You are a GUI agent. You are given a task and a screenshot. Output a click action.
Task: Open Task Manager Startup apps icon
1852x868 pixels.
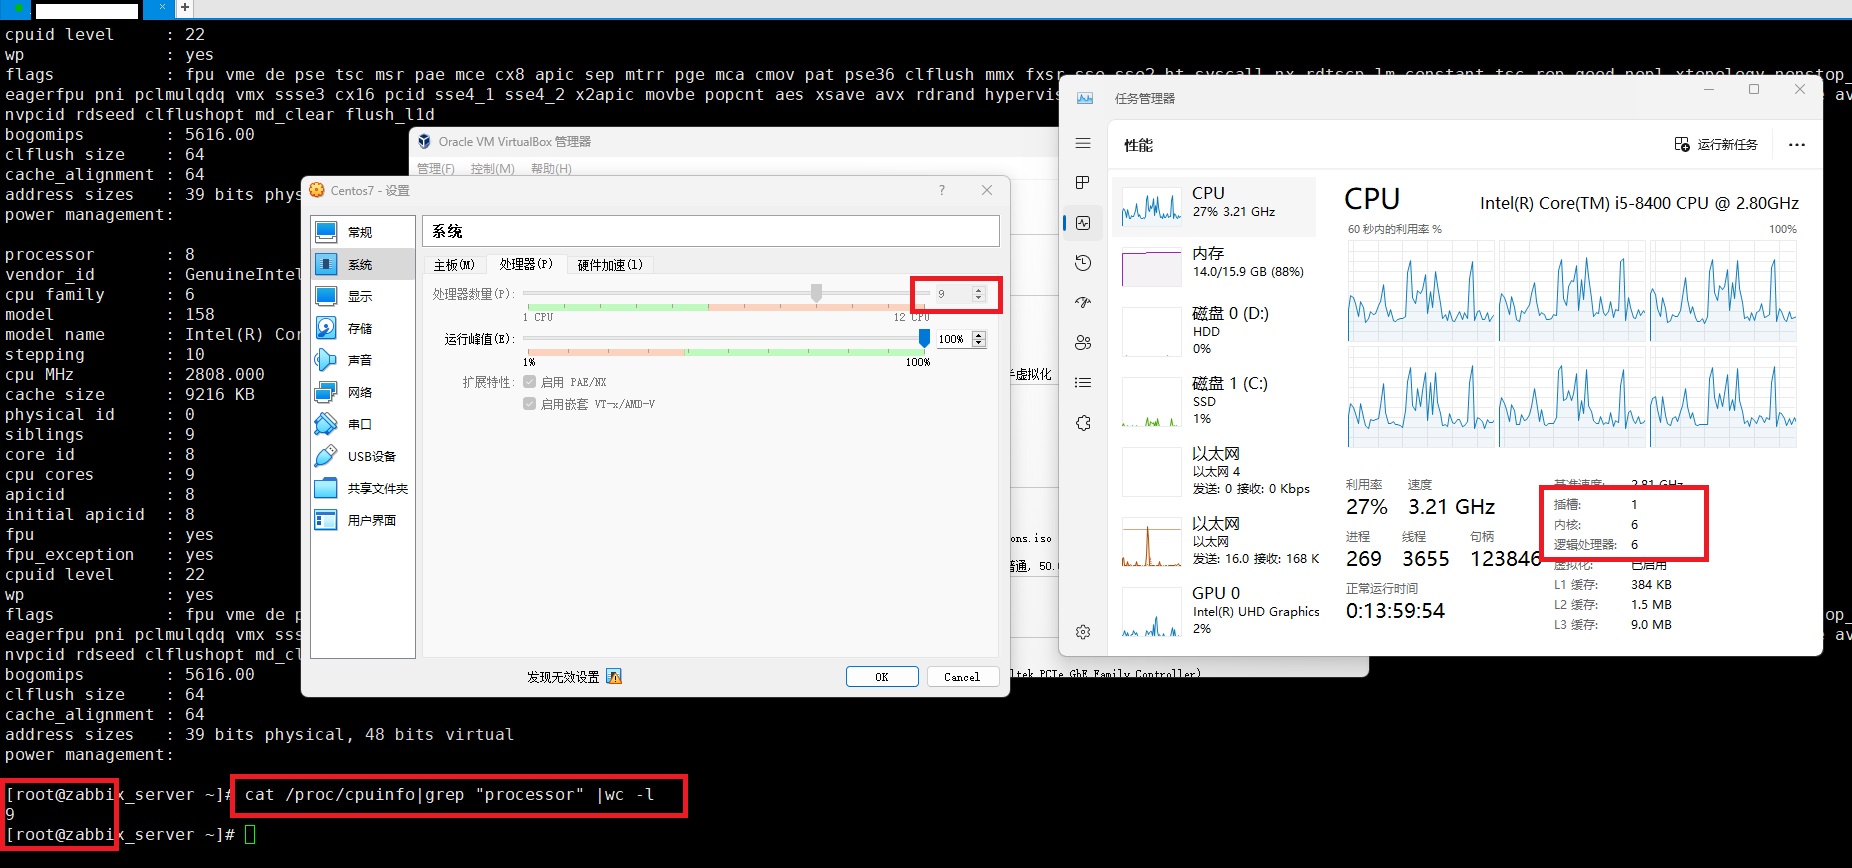(x=1083, y=303)
